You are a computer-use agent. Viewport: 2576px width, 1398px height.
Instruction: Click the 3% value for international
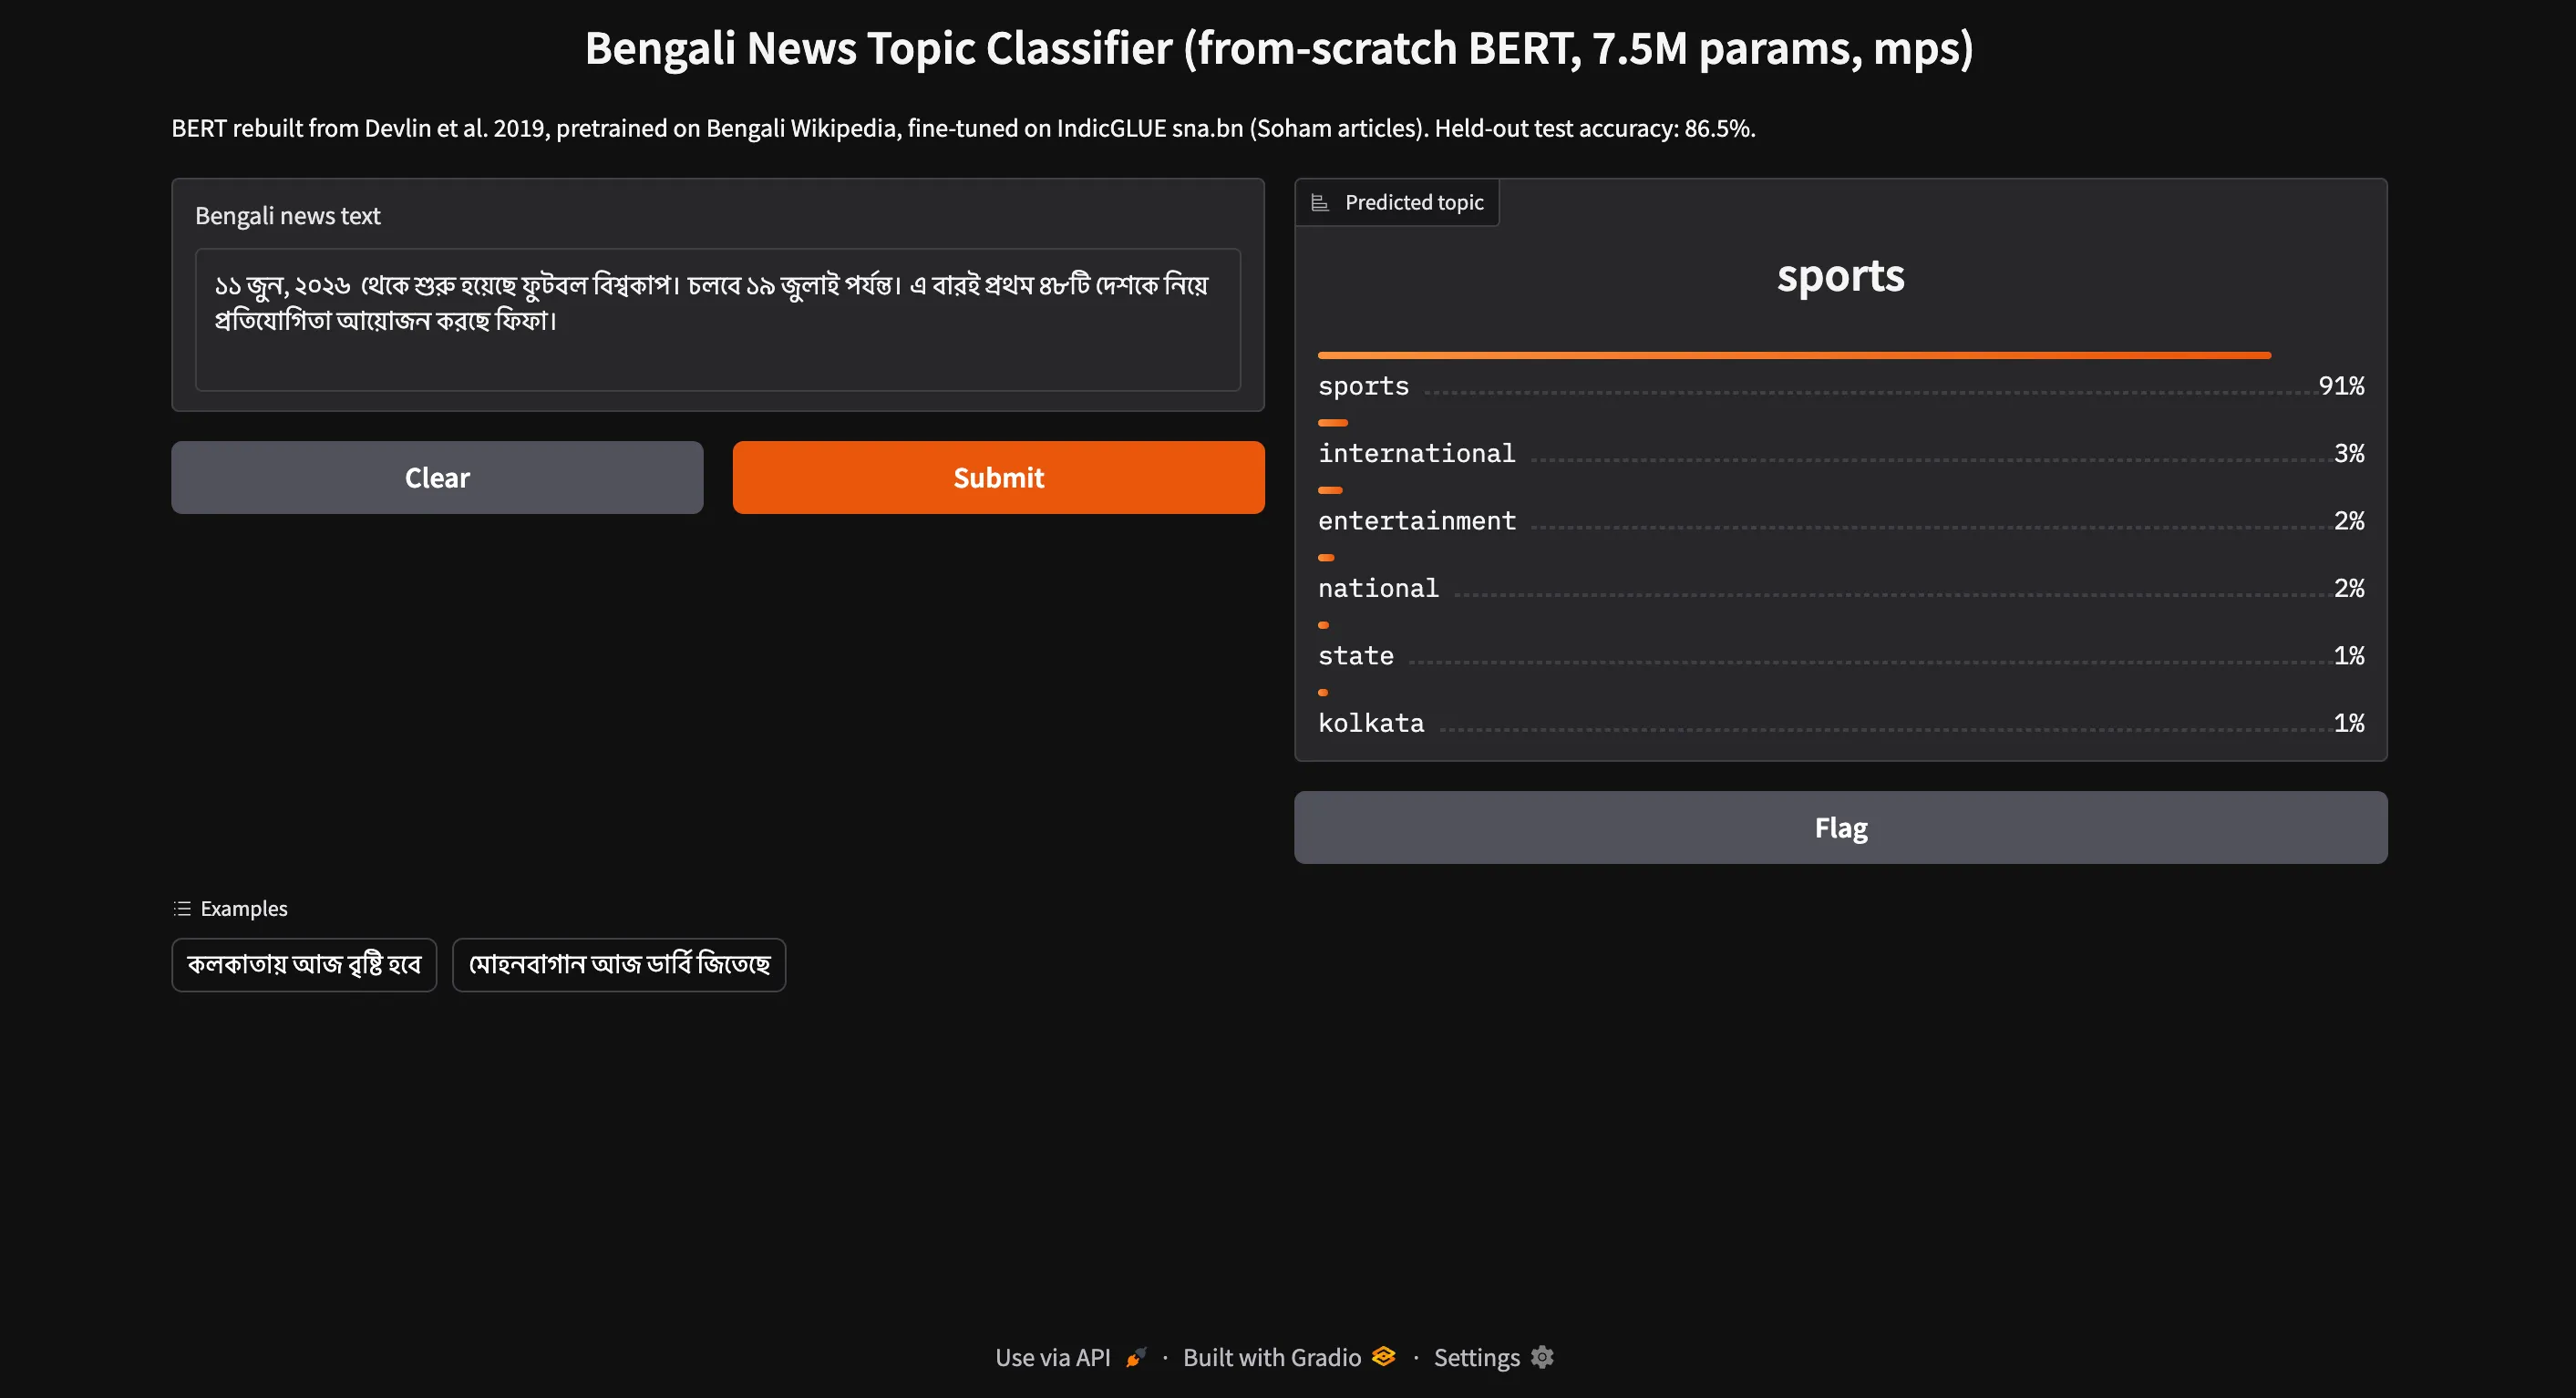(2349, 453)
